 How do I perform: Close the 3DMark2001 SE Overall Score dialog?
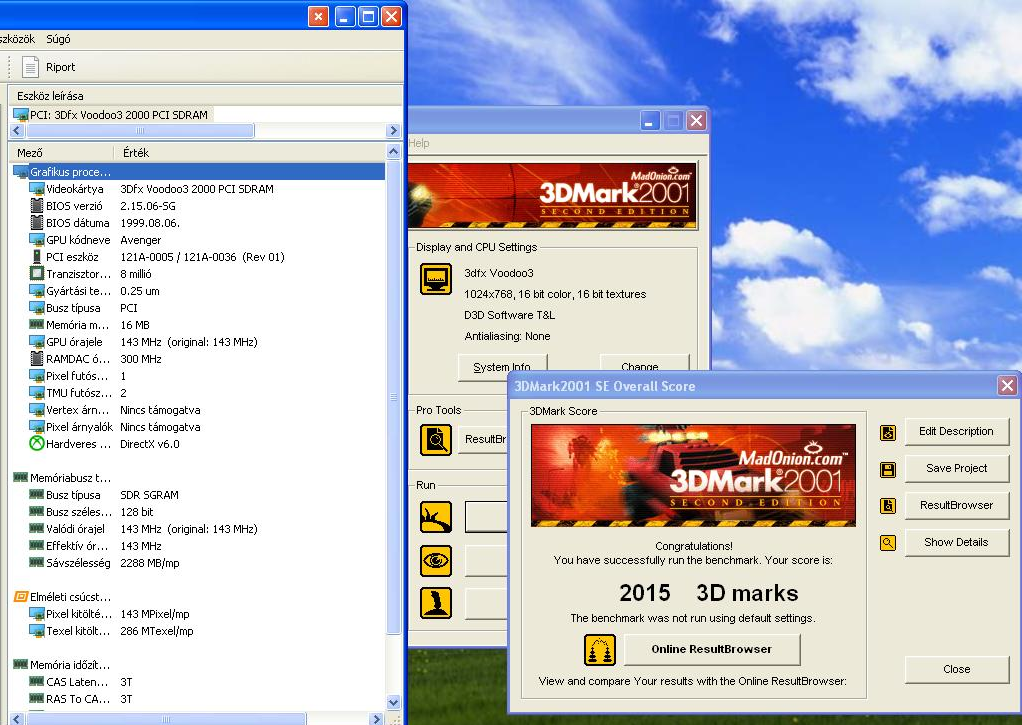click(x=1007, y=386)
